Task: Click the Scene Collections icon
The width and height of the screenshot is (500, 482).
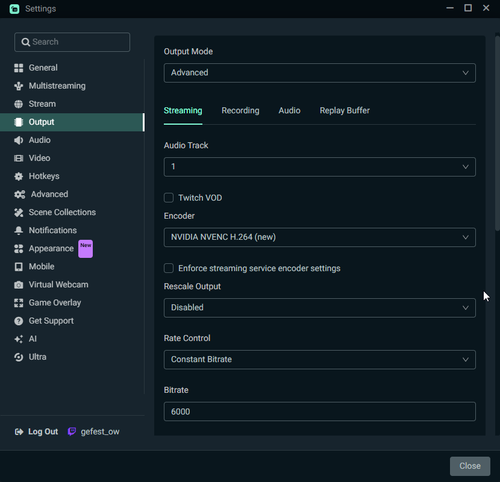Action: pyautogui.click(x=19, y=212)
